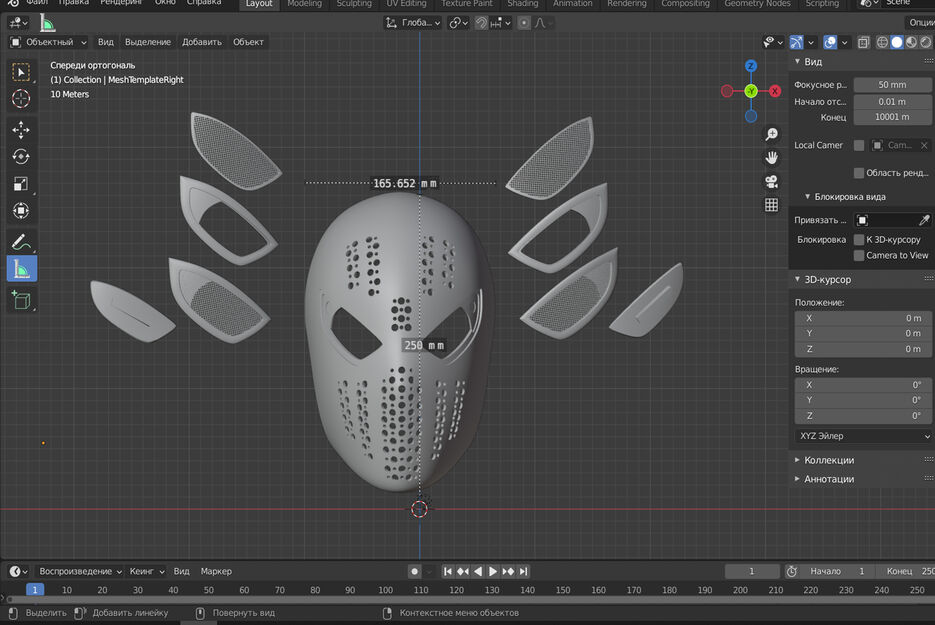
Task: Click the frame 1 playhead marker
Action: [x=35, y=590]
